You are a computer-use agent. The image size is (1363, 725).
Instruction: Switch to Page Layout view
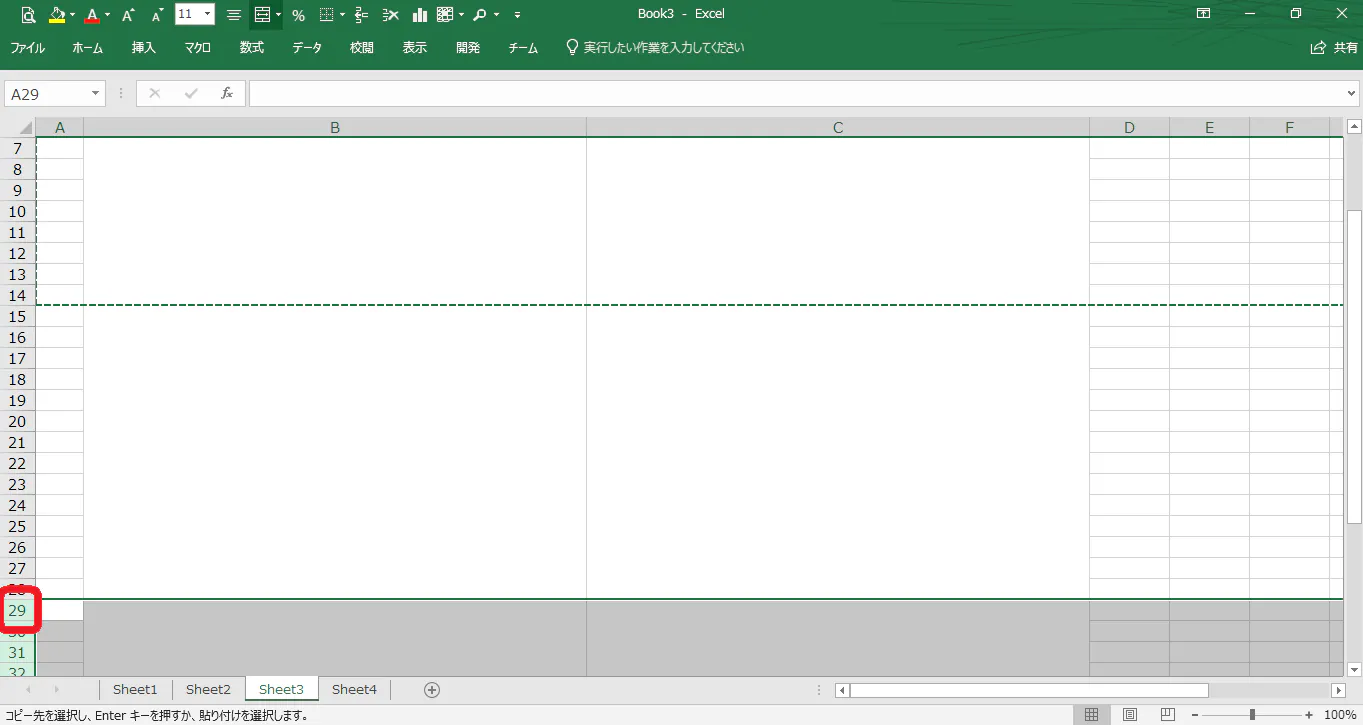(x=1130, y=715)
